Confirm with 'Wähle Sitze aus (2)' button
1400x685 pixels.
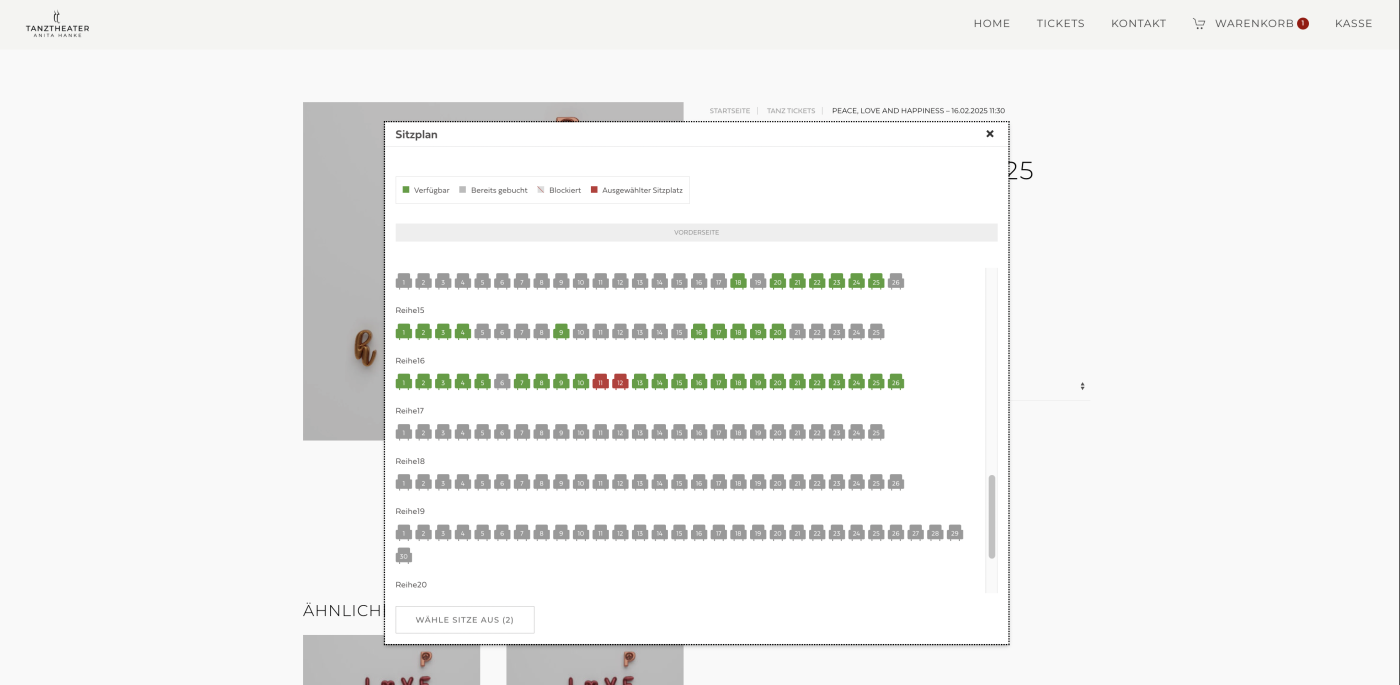465,620
